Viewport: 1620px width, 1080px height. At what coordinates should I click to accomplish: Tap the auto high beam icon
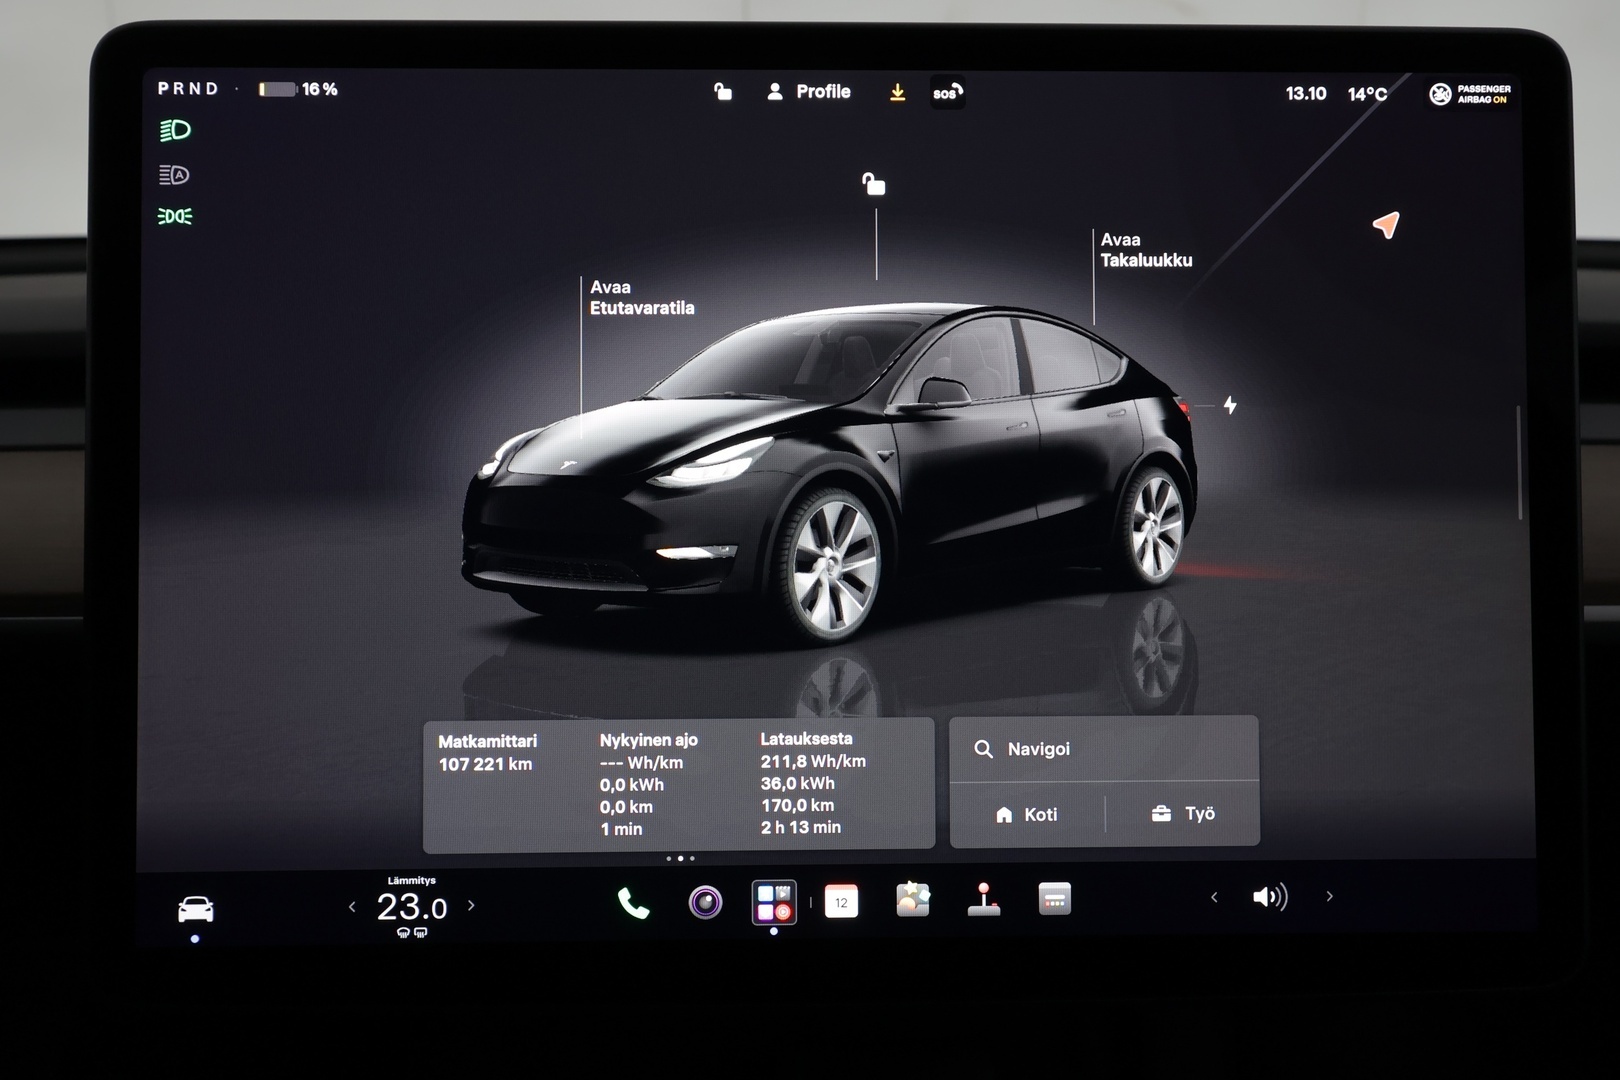click(x=174, y=175)
